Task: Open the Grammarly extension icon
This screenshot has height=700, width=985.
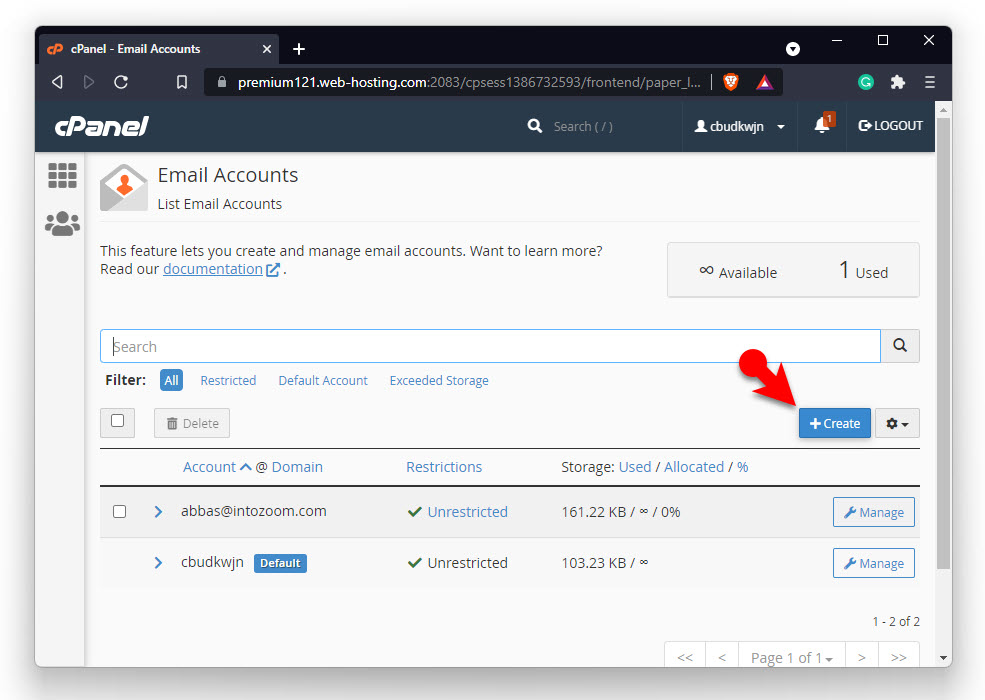Action: tap(866, 82)
